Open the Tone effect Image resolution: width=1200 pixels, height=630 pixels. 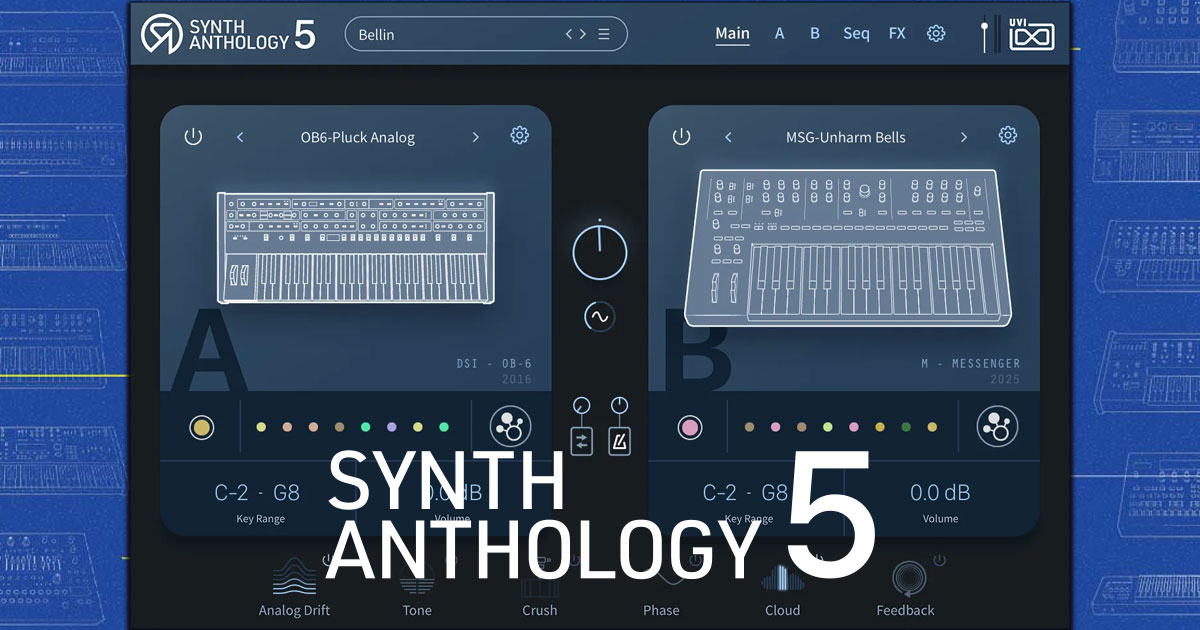point(417,590)
